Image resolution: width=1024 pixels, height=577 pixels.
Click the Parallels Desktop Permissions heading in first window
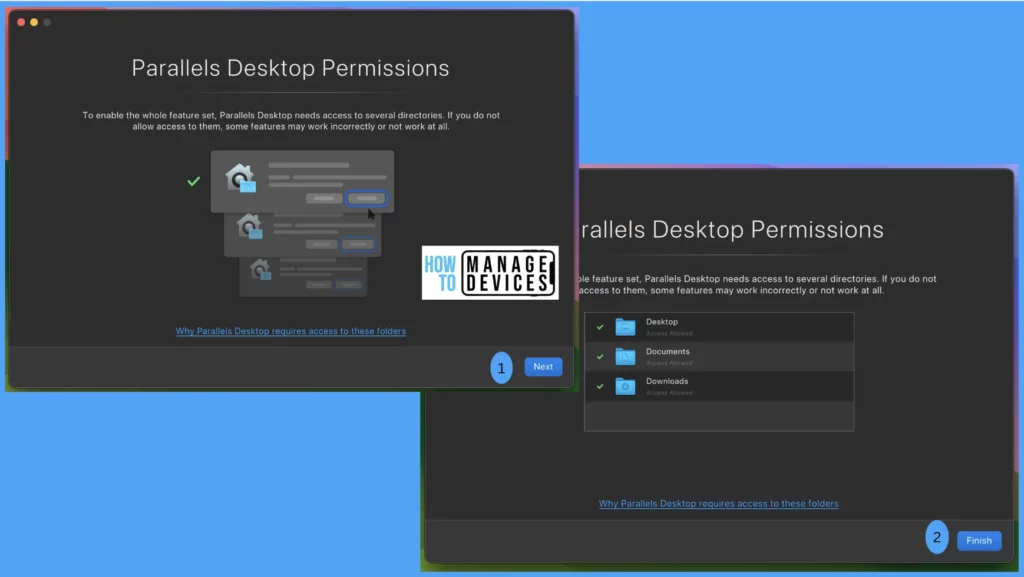(291, 68)
